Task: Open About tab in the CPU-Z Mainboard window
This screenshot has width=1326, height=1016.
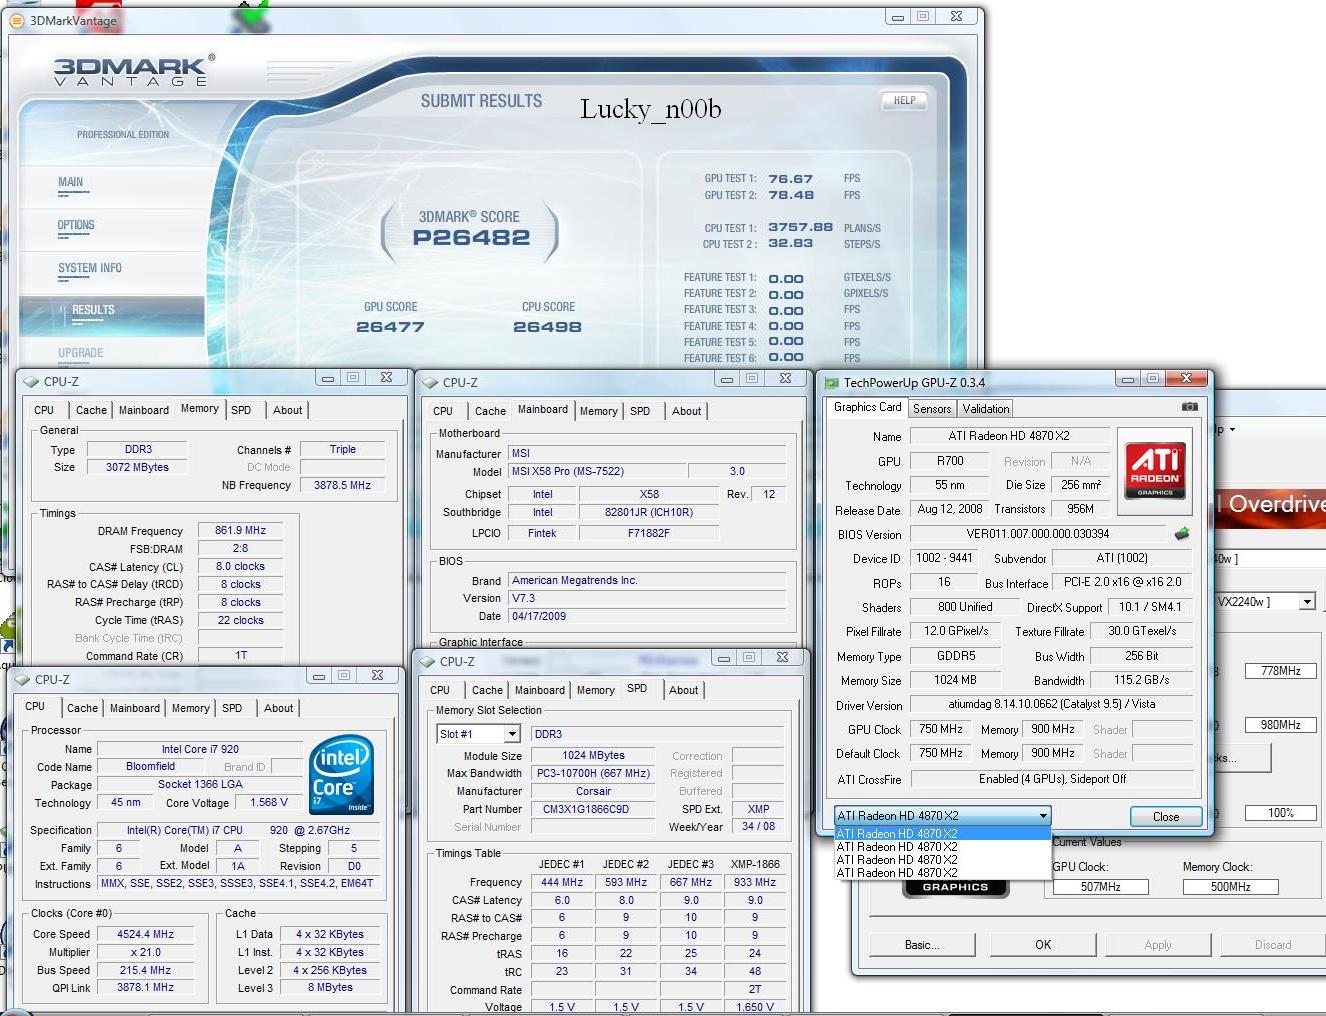Action: [x=686, y=411]
